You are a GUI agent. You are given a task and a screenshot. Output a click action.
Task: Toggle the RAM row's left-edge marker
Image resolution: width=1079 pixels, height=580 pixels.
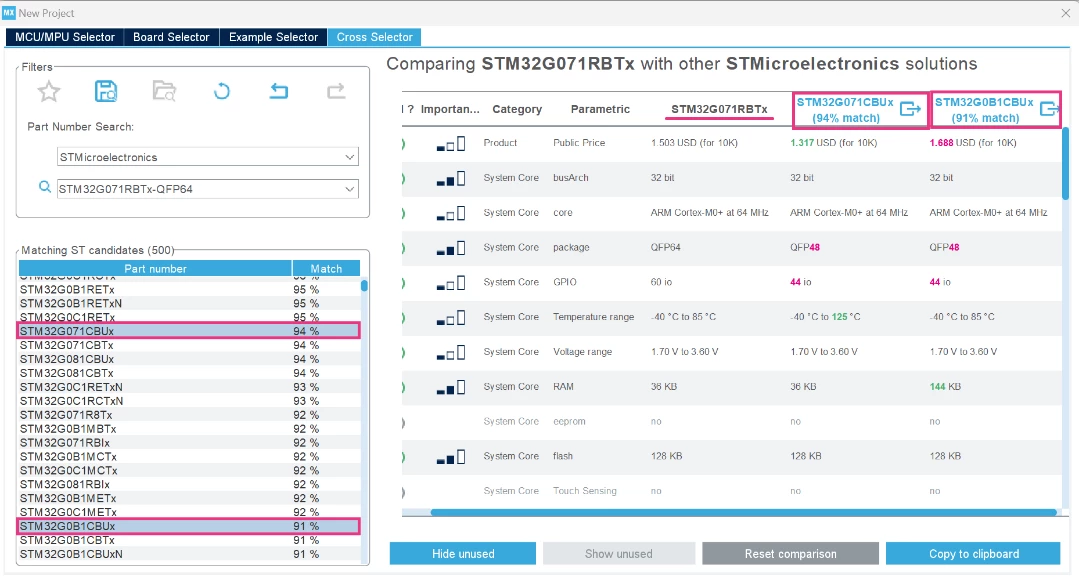404,387
